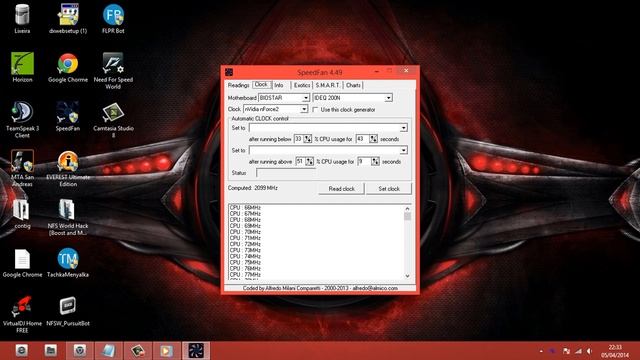The width and height of the screenshot is (640, 360).
Task: Launch dxwebsetup (1) desktop icon
Action: pyautogui.click(x=68, y=18)
